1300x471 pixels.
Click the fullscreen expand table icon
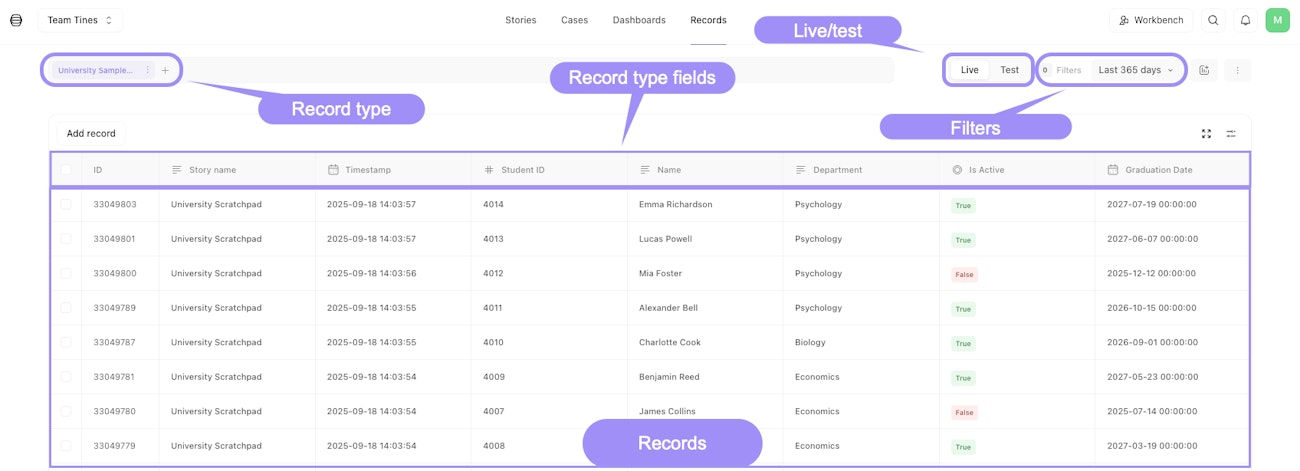pos(1206,133)
